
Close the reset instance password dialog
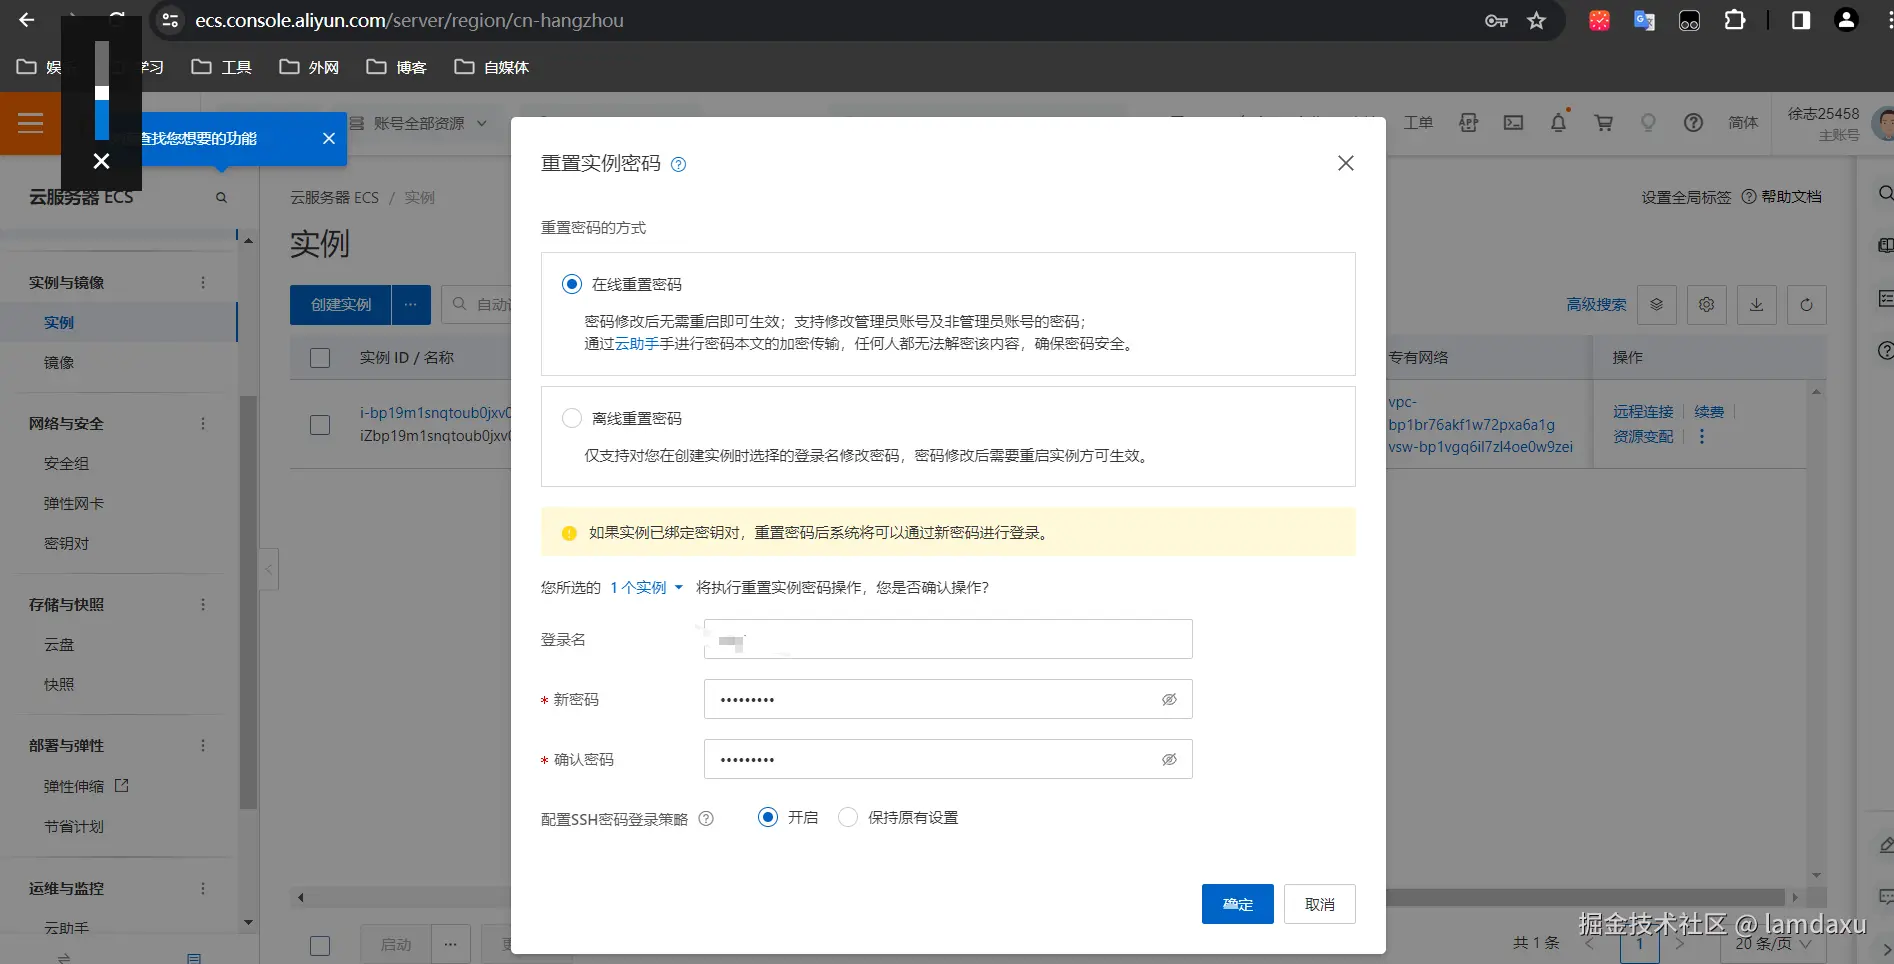tap(1346, 163)
